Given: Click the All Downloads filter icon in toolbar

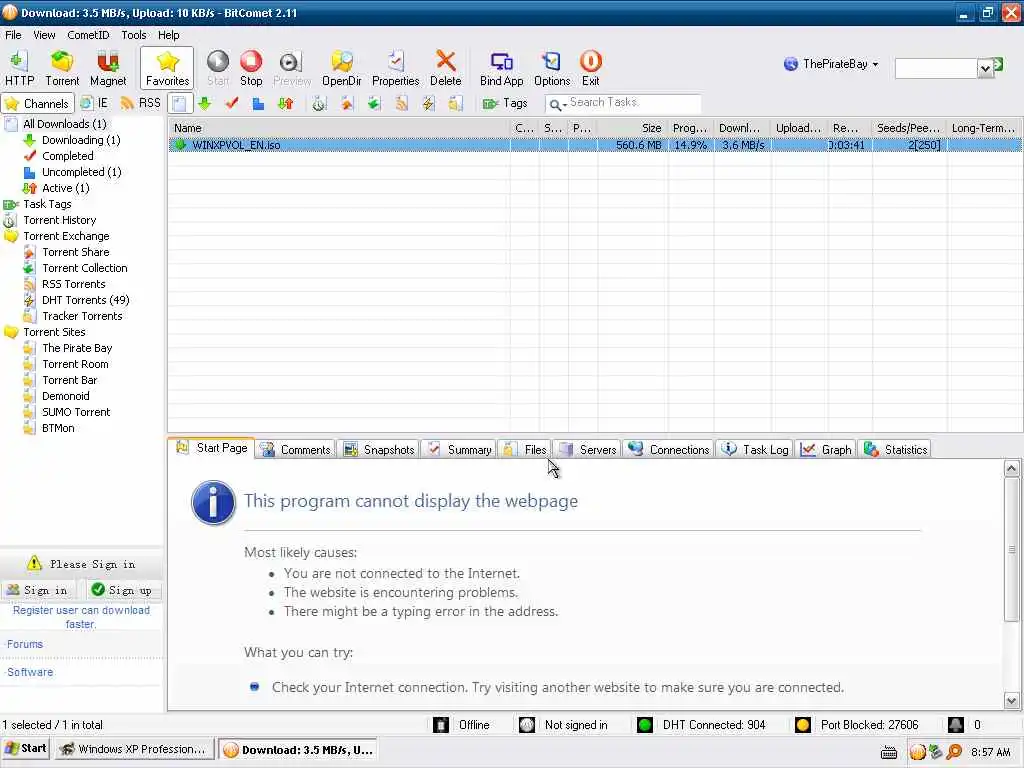Looking at the screenshot, I should (x=180, y=103).
